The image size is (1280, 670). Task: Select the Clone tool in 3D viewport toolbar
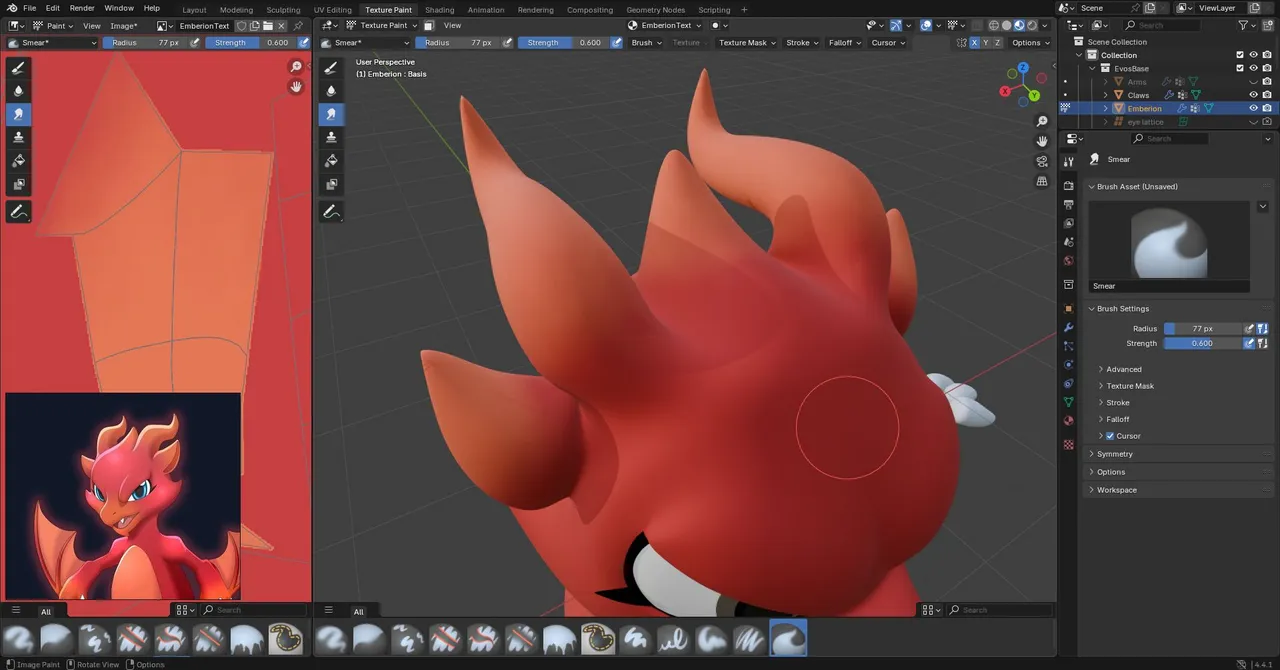pos(331,137)
